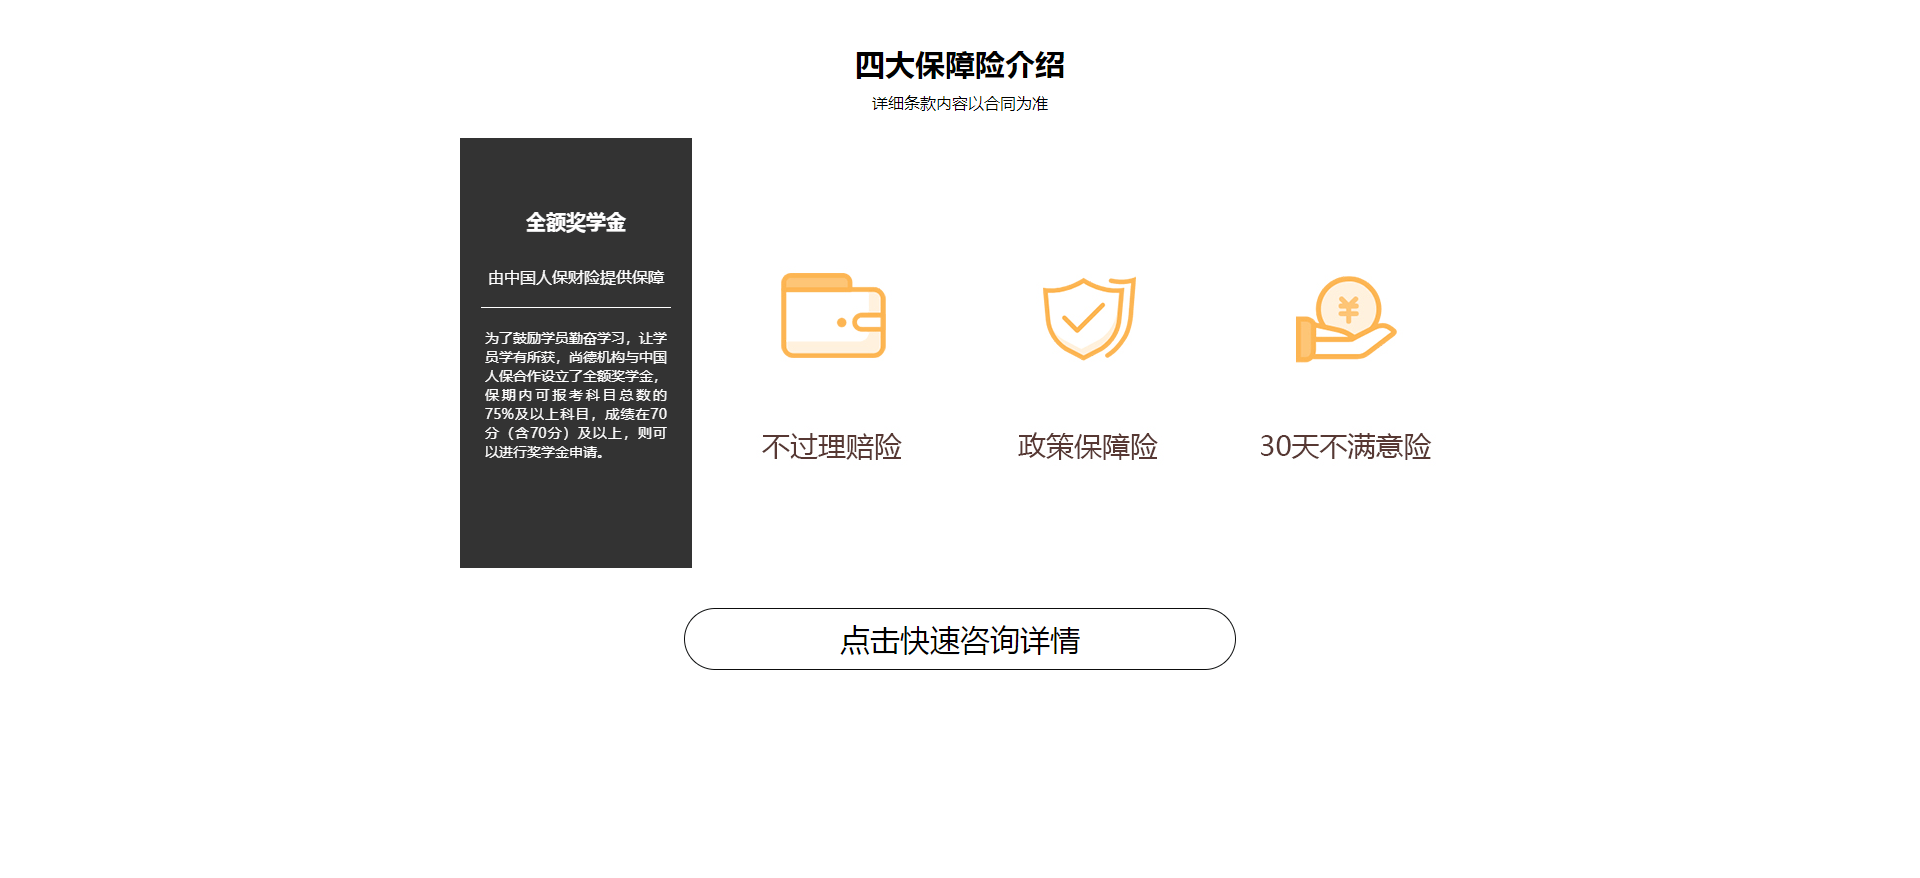Click the 四大保障险介绍 heading
The width and height of the screenshot is (1920, 878).
click(960, 65)
